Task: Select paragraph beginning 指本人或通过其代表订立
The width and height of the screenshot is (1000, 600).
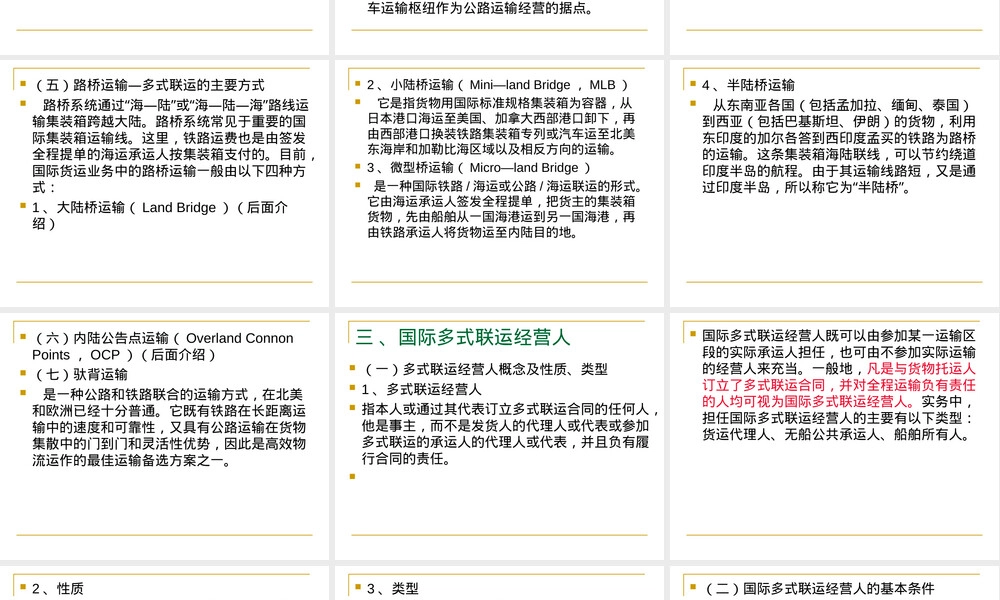Action: 511,434
